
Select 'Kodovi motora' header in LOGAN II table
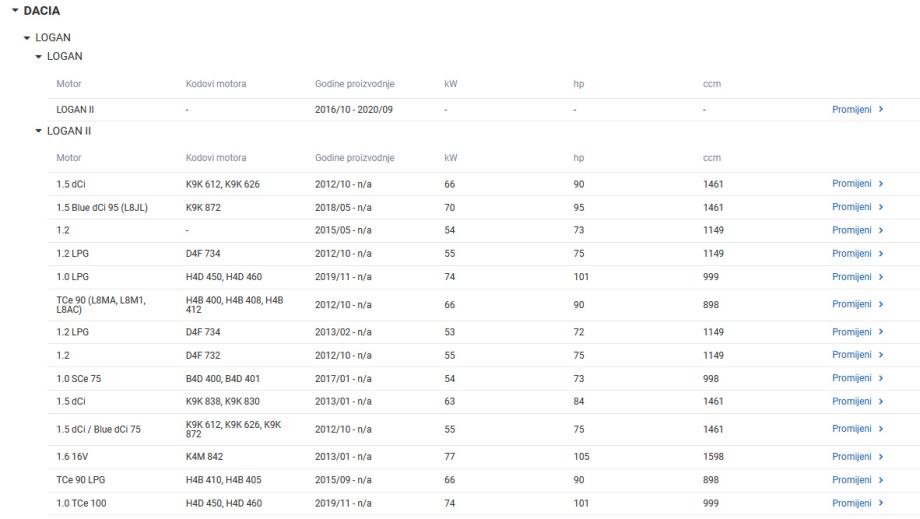coord(216,158)
